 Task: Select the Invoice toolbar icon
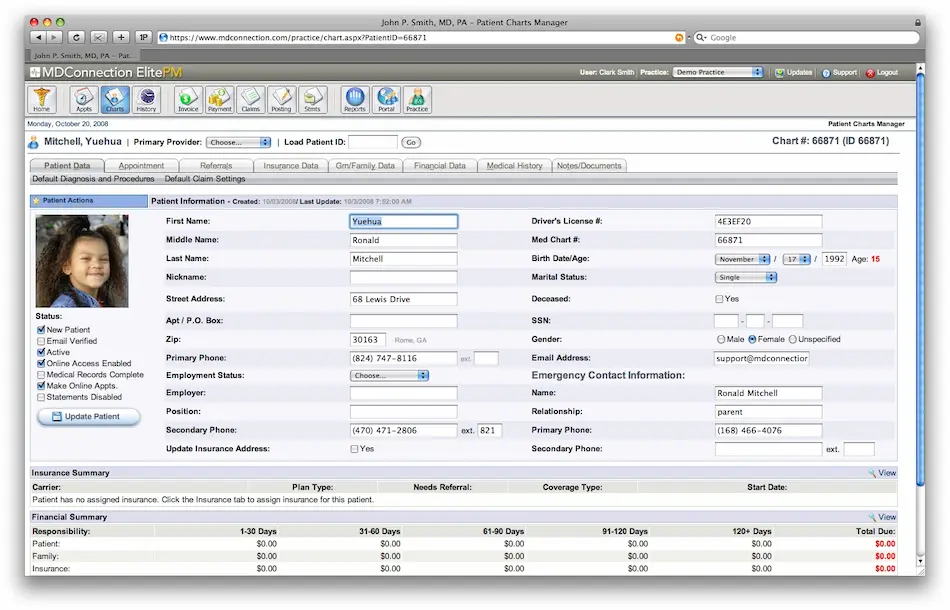pyautogui.click(x=188, y=99)
